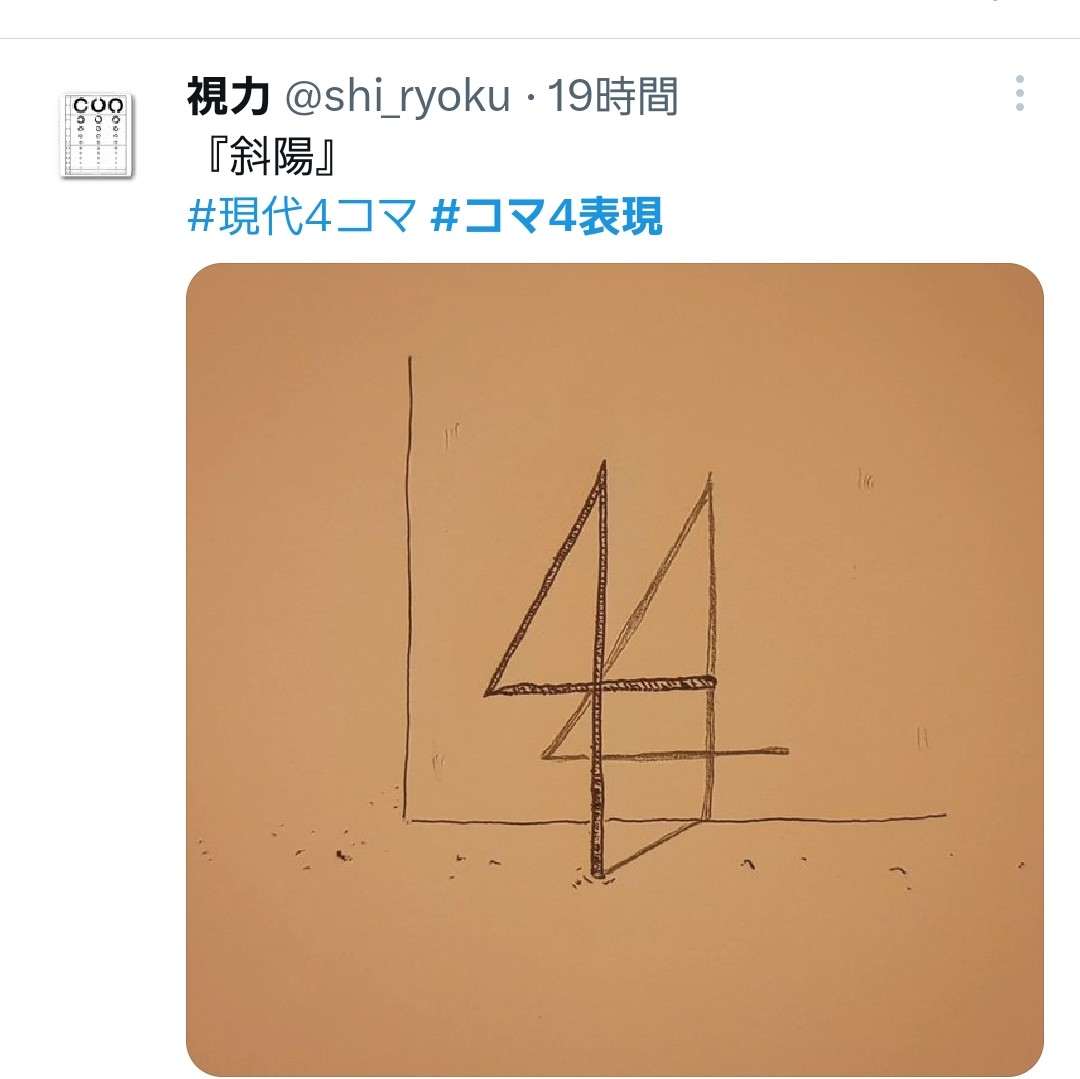Tap the base of the 4's stem
The width and height of the screenshot is (1080, 1079).
[x=596, y=868]
